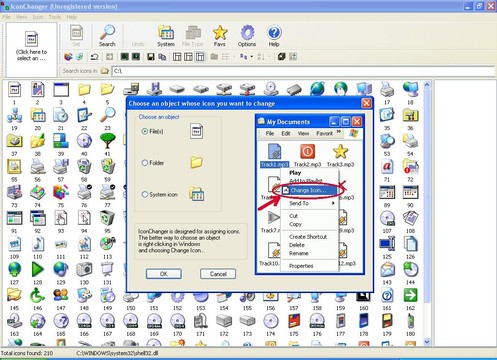The image size is (497, 360).
Task: Dismiss the dialog with the Cancel button
Action: coord(218,274)
